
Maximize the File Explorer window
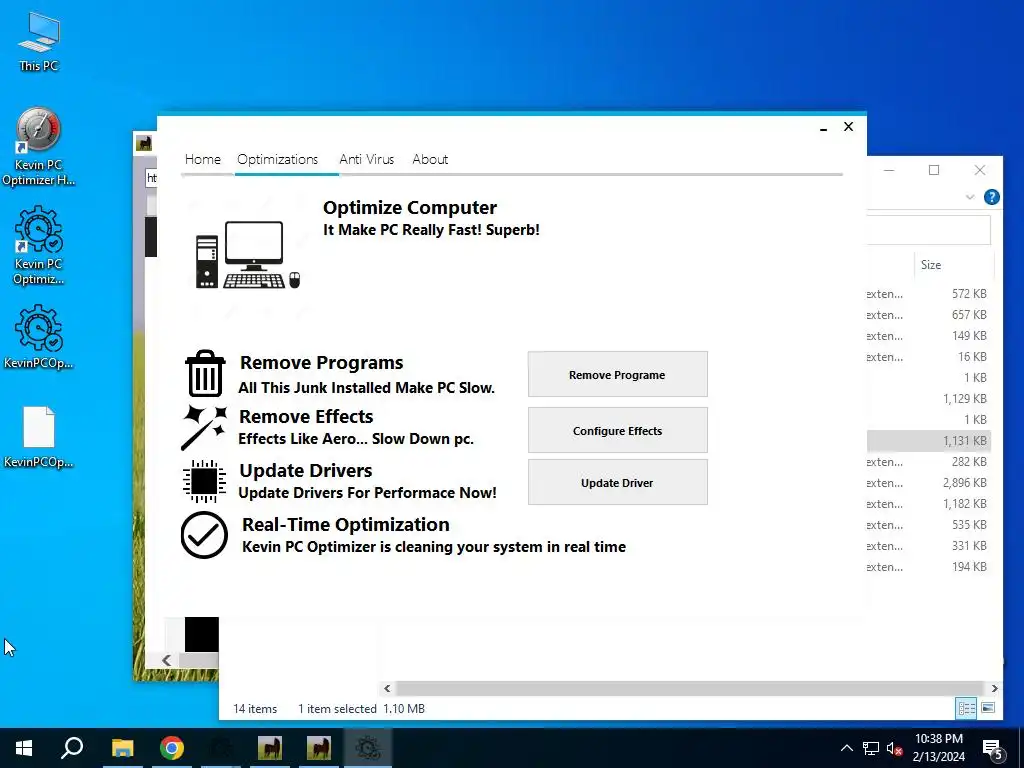pyautogui.click(x=934, y=170)
